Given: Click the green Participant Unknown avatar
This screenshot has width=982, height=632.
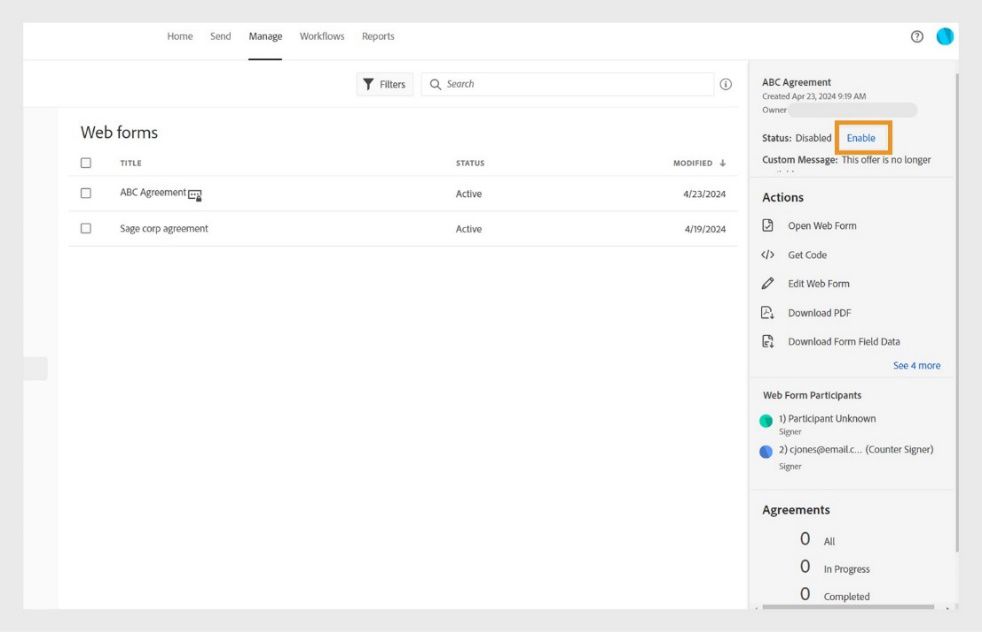Looking at the screenshot, I should coord(765,421).
